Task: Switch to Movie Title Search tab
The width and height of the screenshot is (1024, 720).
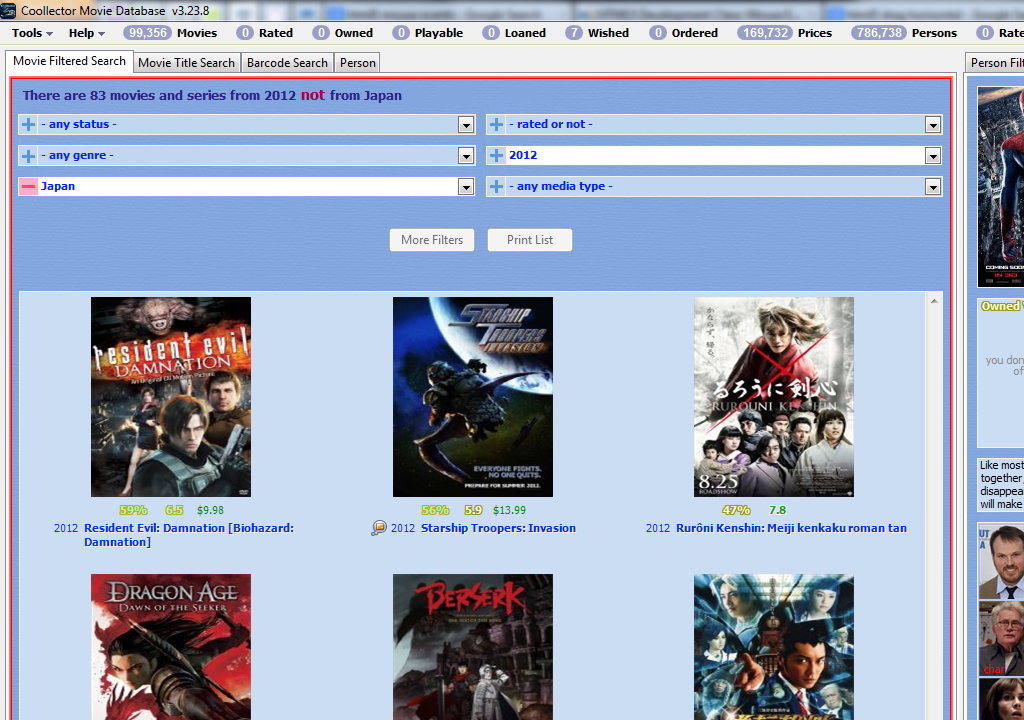Action: point(186,63)
